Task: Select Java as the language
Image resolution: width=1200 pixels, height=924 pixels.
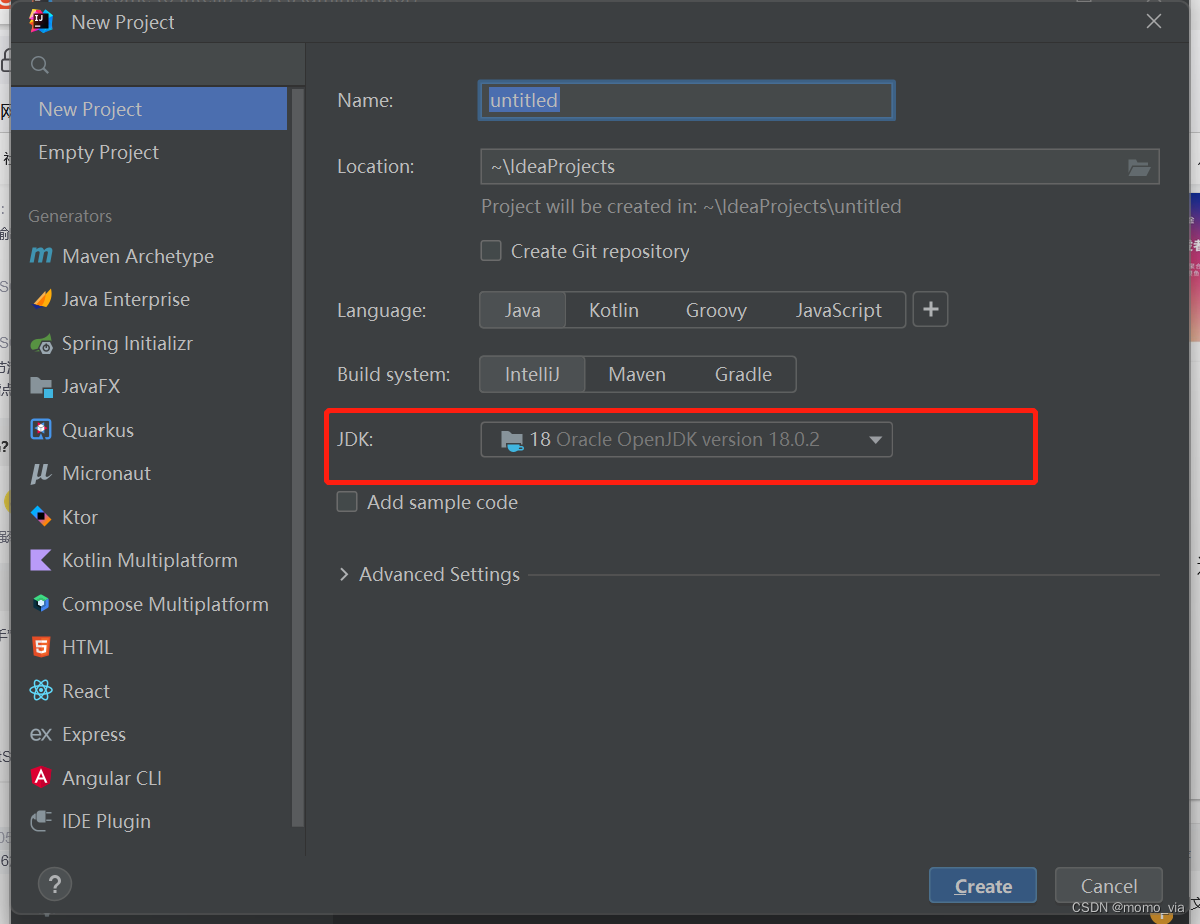Action: 523,310
